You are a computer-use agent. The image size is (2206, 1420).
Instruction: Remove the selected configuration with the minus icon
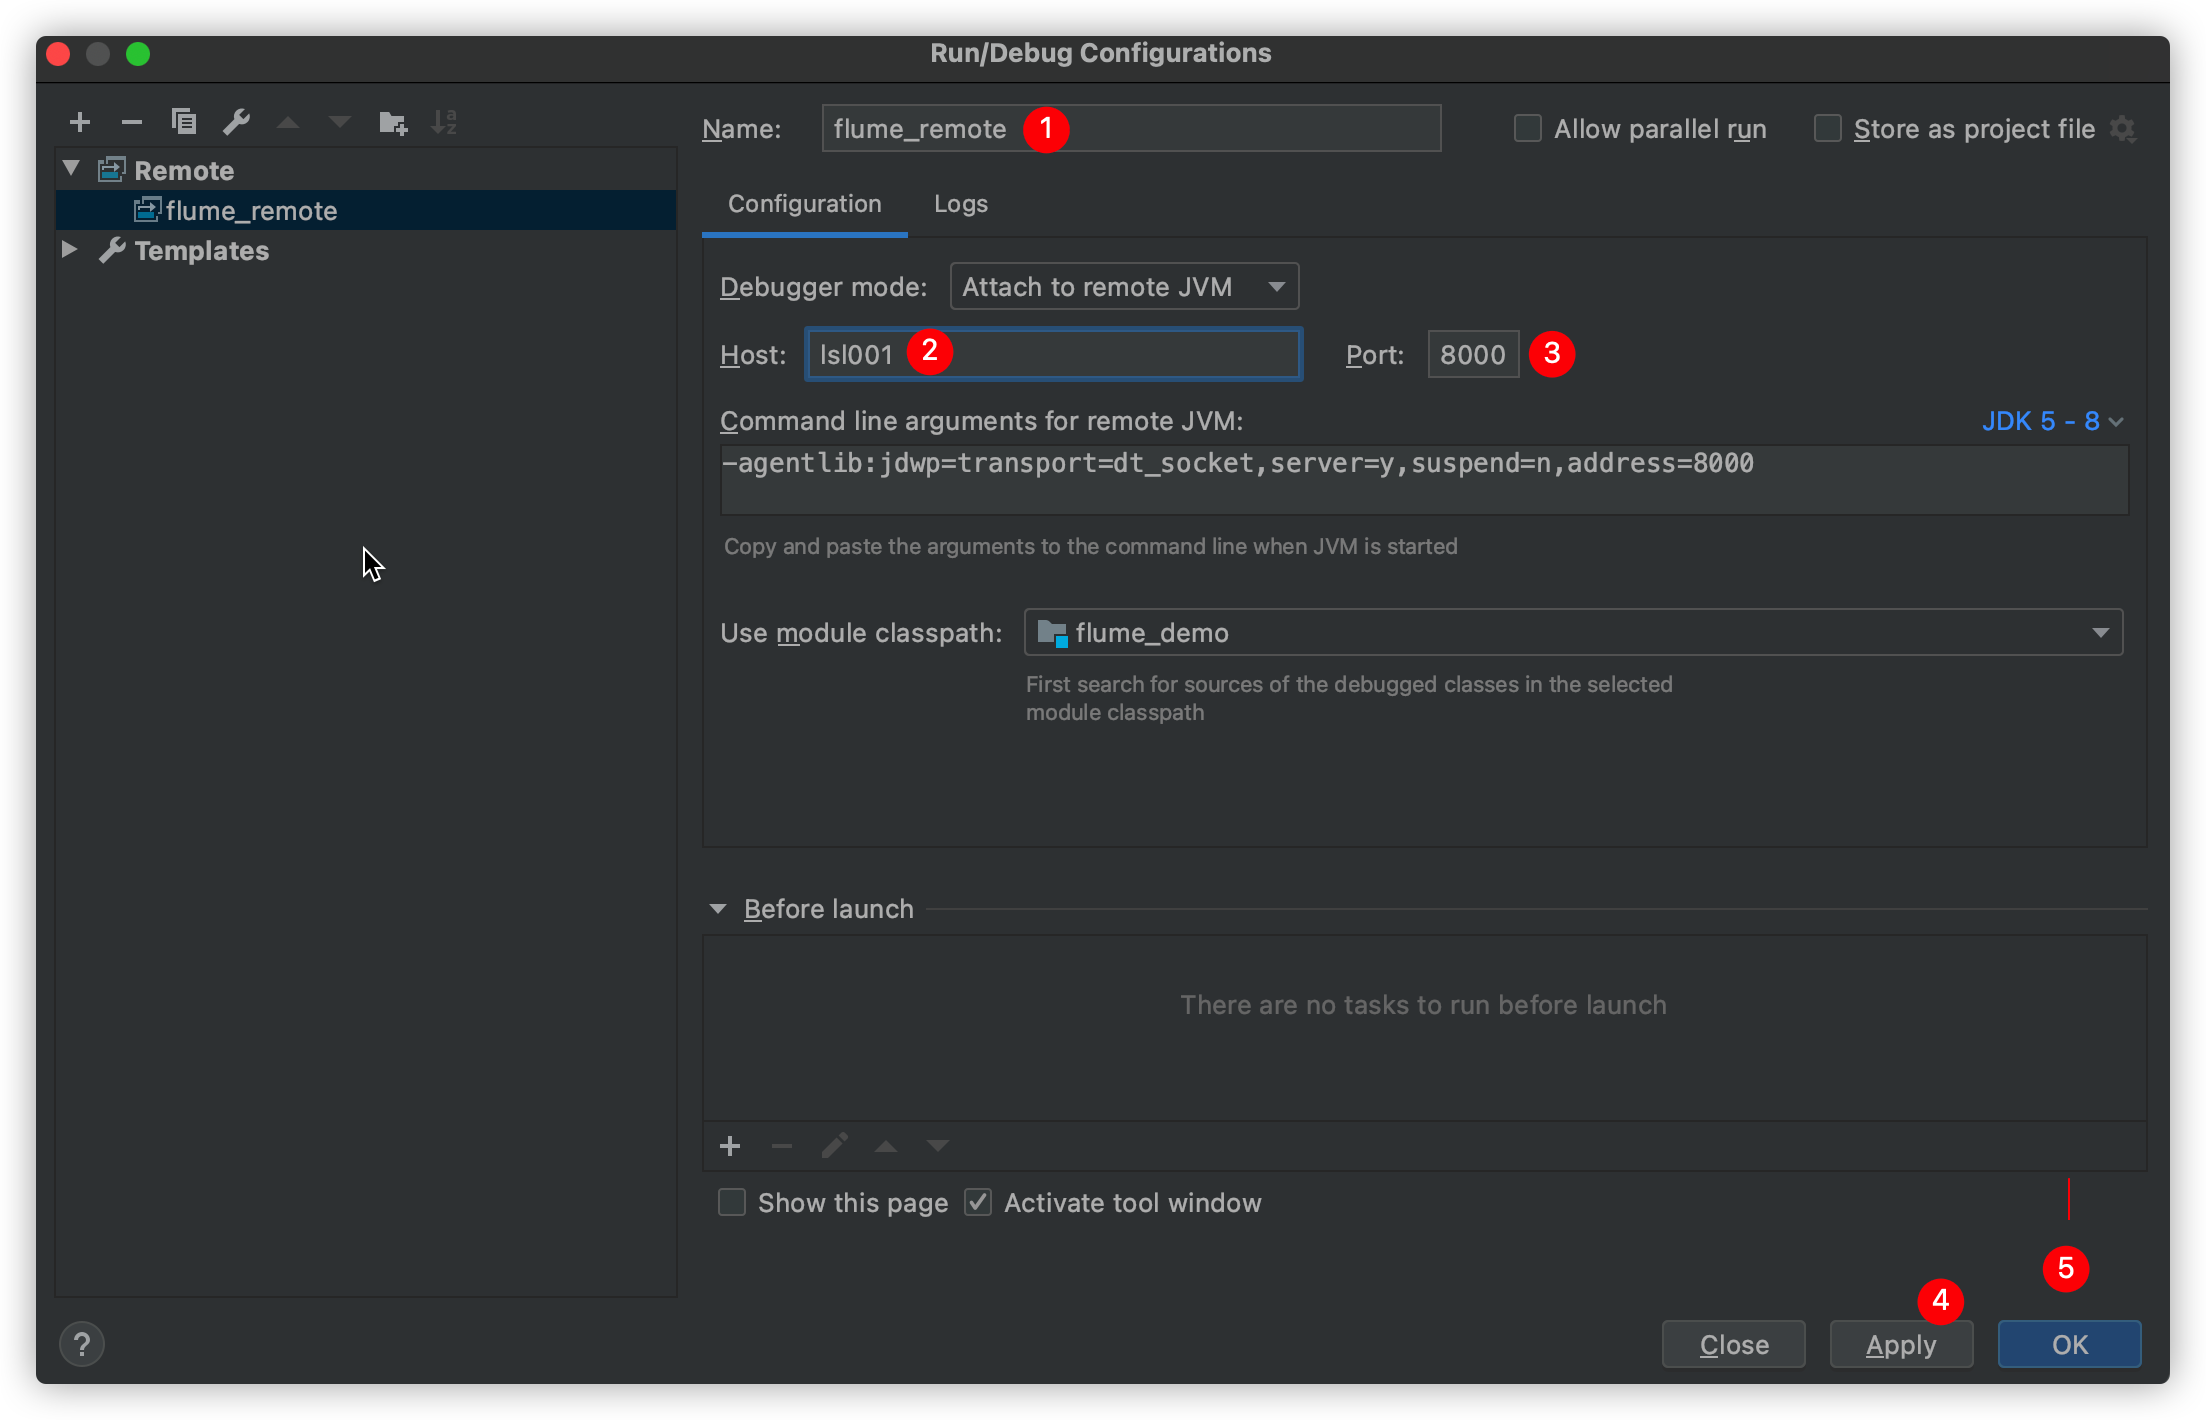tap(132, 122)
